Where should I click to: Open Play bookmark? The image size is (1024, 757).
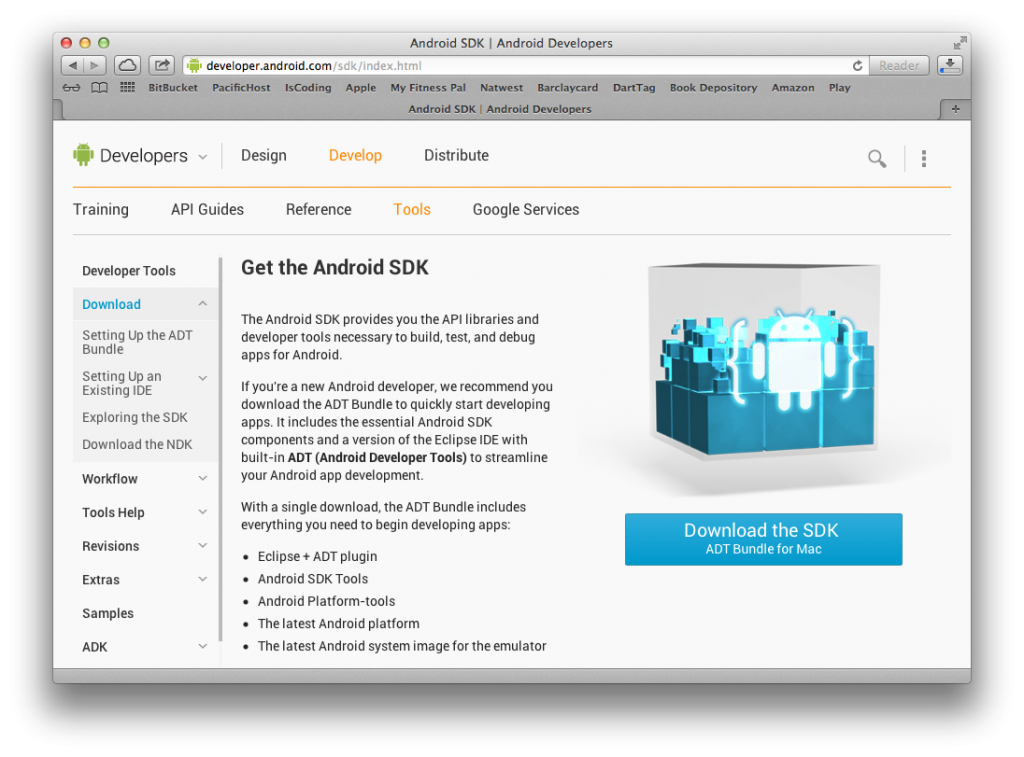(839, 88)
